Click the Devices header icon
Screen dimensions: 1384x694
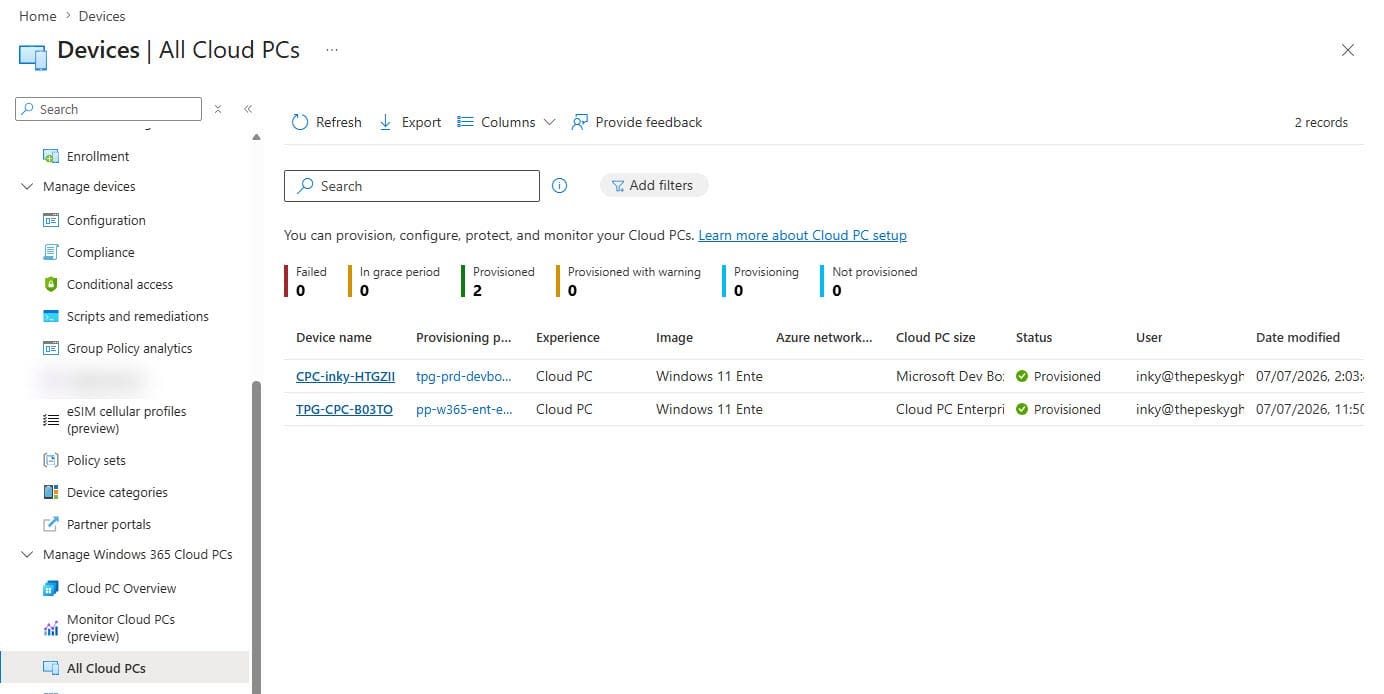(33, 56)
